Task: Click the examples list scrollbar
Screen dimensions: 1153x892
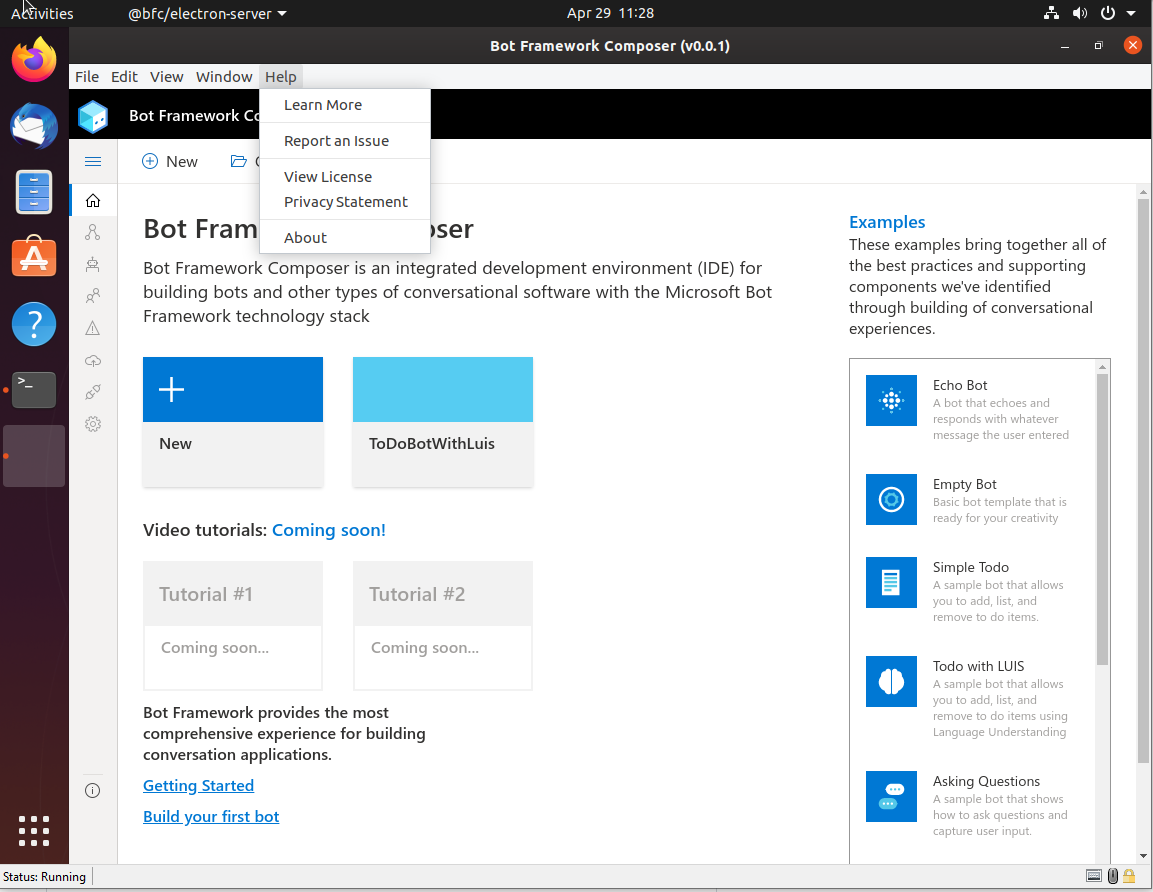Action: [1102, 519]
